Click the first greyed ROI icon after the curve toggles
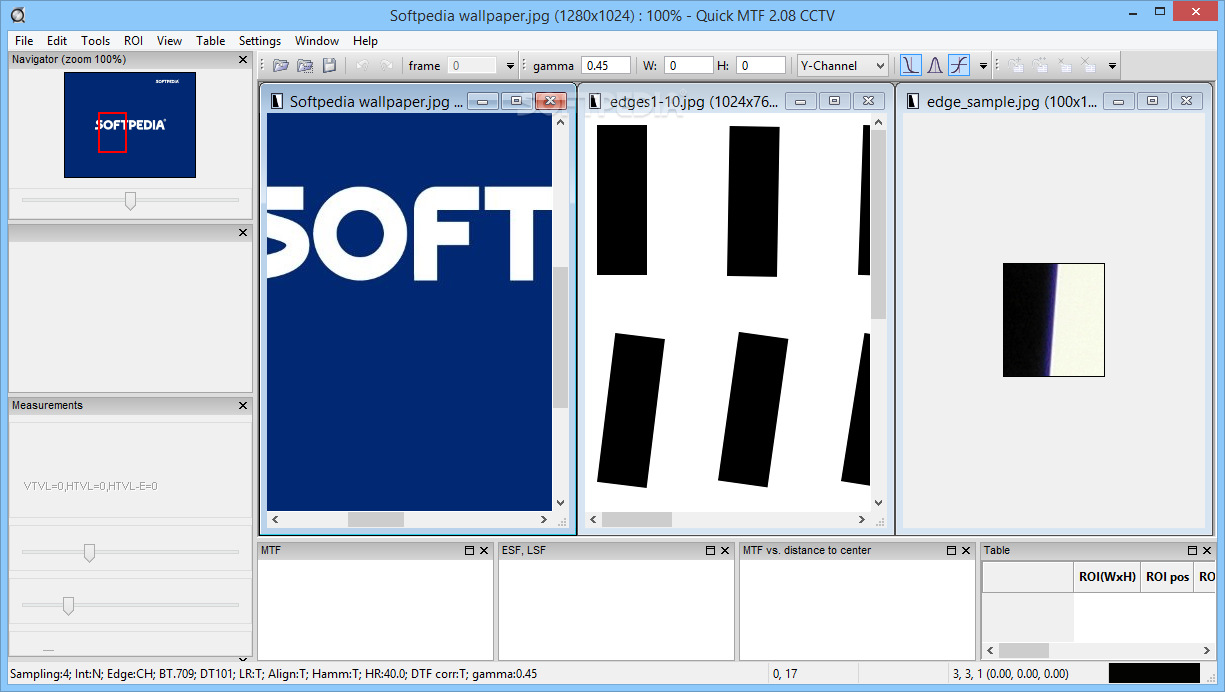 click(x=1016, y=65)
